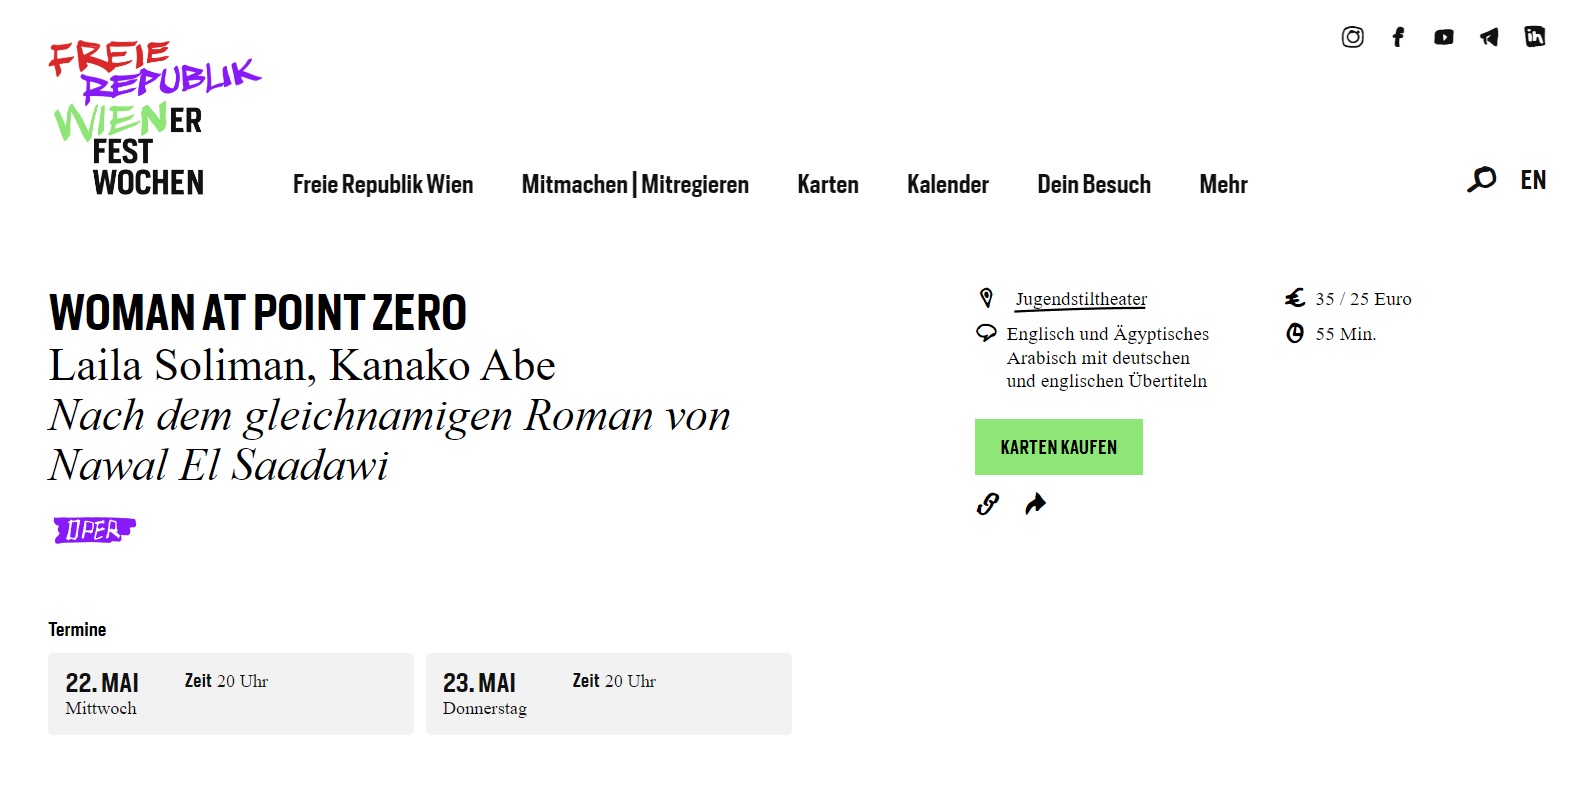The image size is (1576, 787).
Task: Open the Telegram channel icon
Action: tap(1489, 37)
